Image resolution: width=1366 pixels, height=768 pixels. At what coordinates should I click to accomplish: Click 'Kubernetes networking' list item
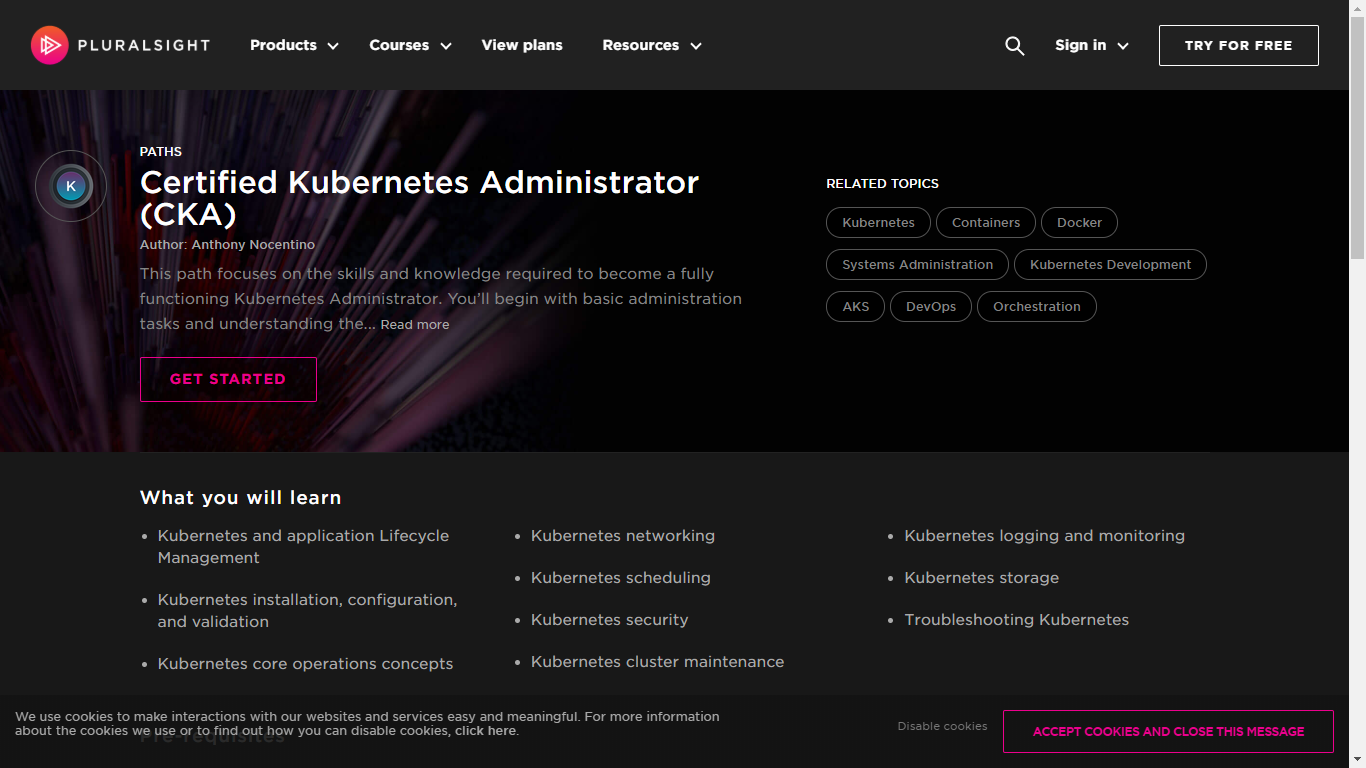click(623, 536)
